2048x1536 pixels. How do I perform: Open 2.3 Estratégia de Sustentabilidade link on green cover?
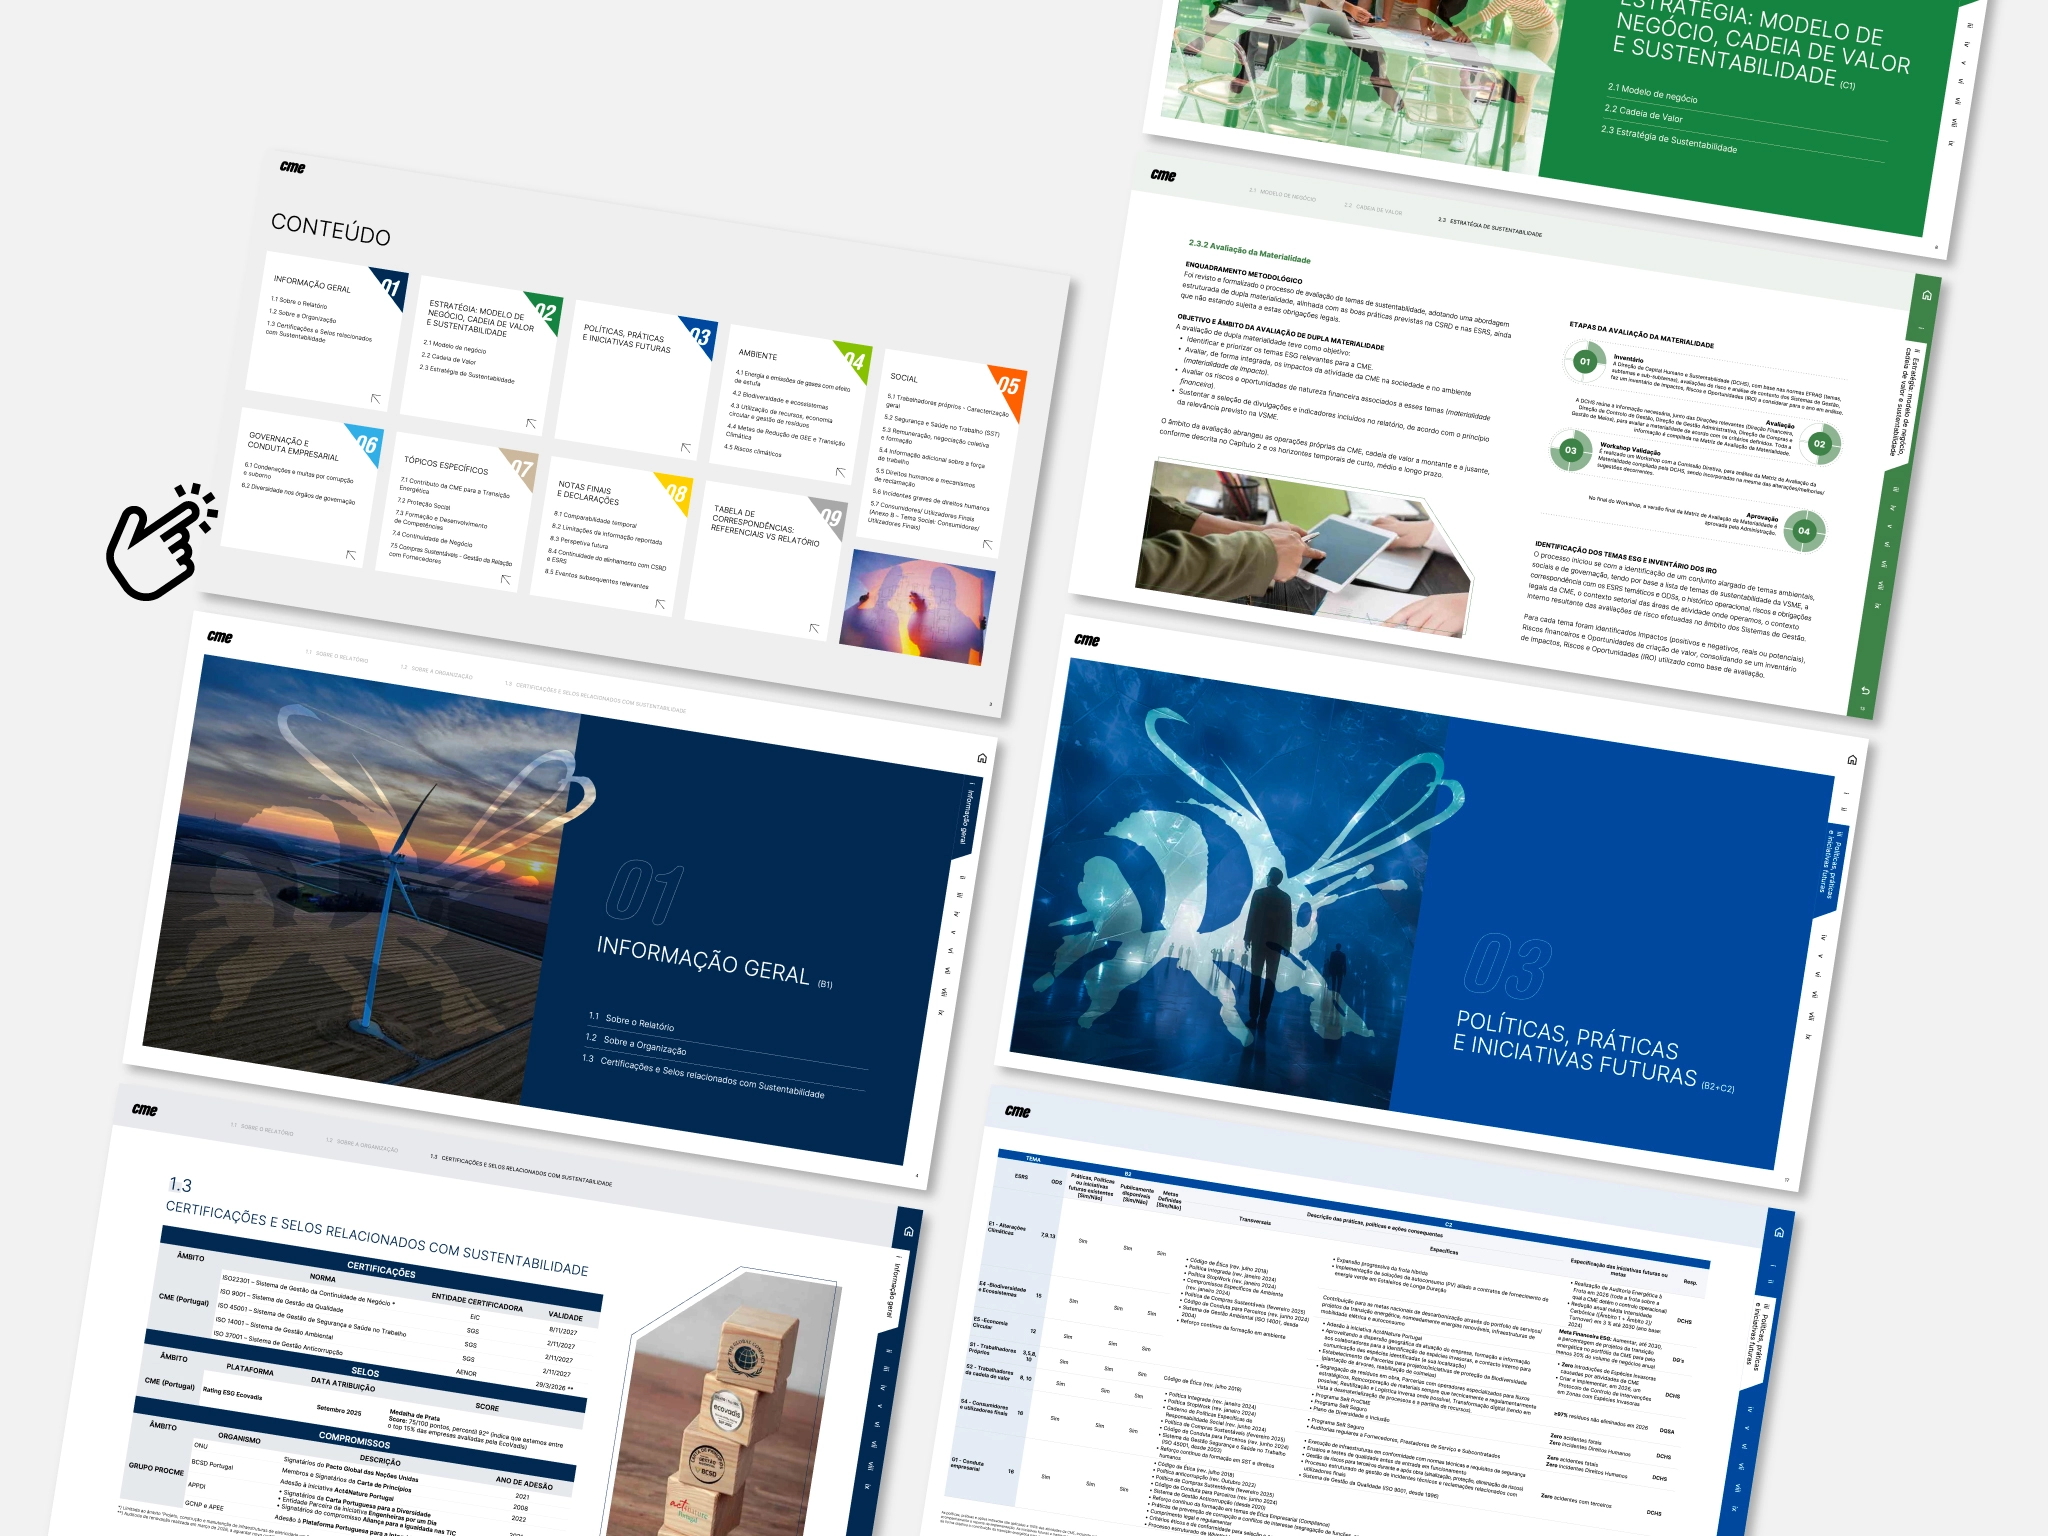1668,139
